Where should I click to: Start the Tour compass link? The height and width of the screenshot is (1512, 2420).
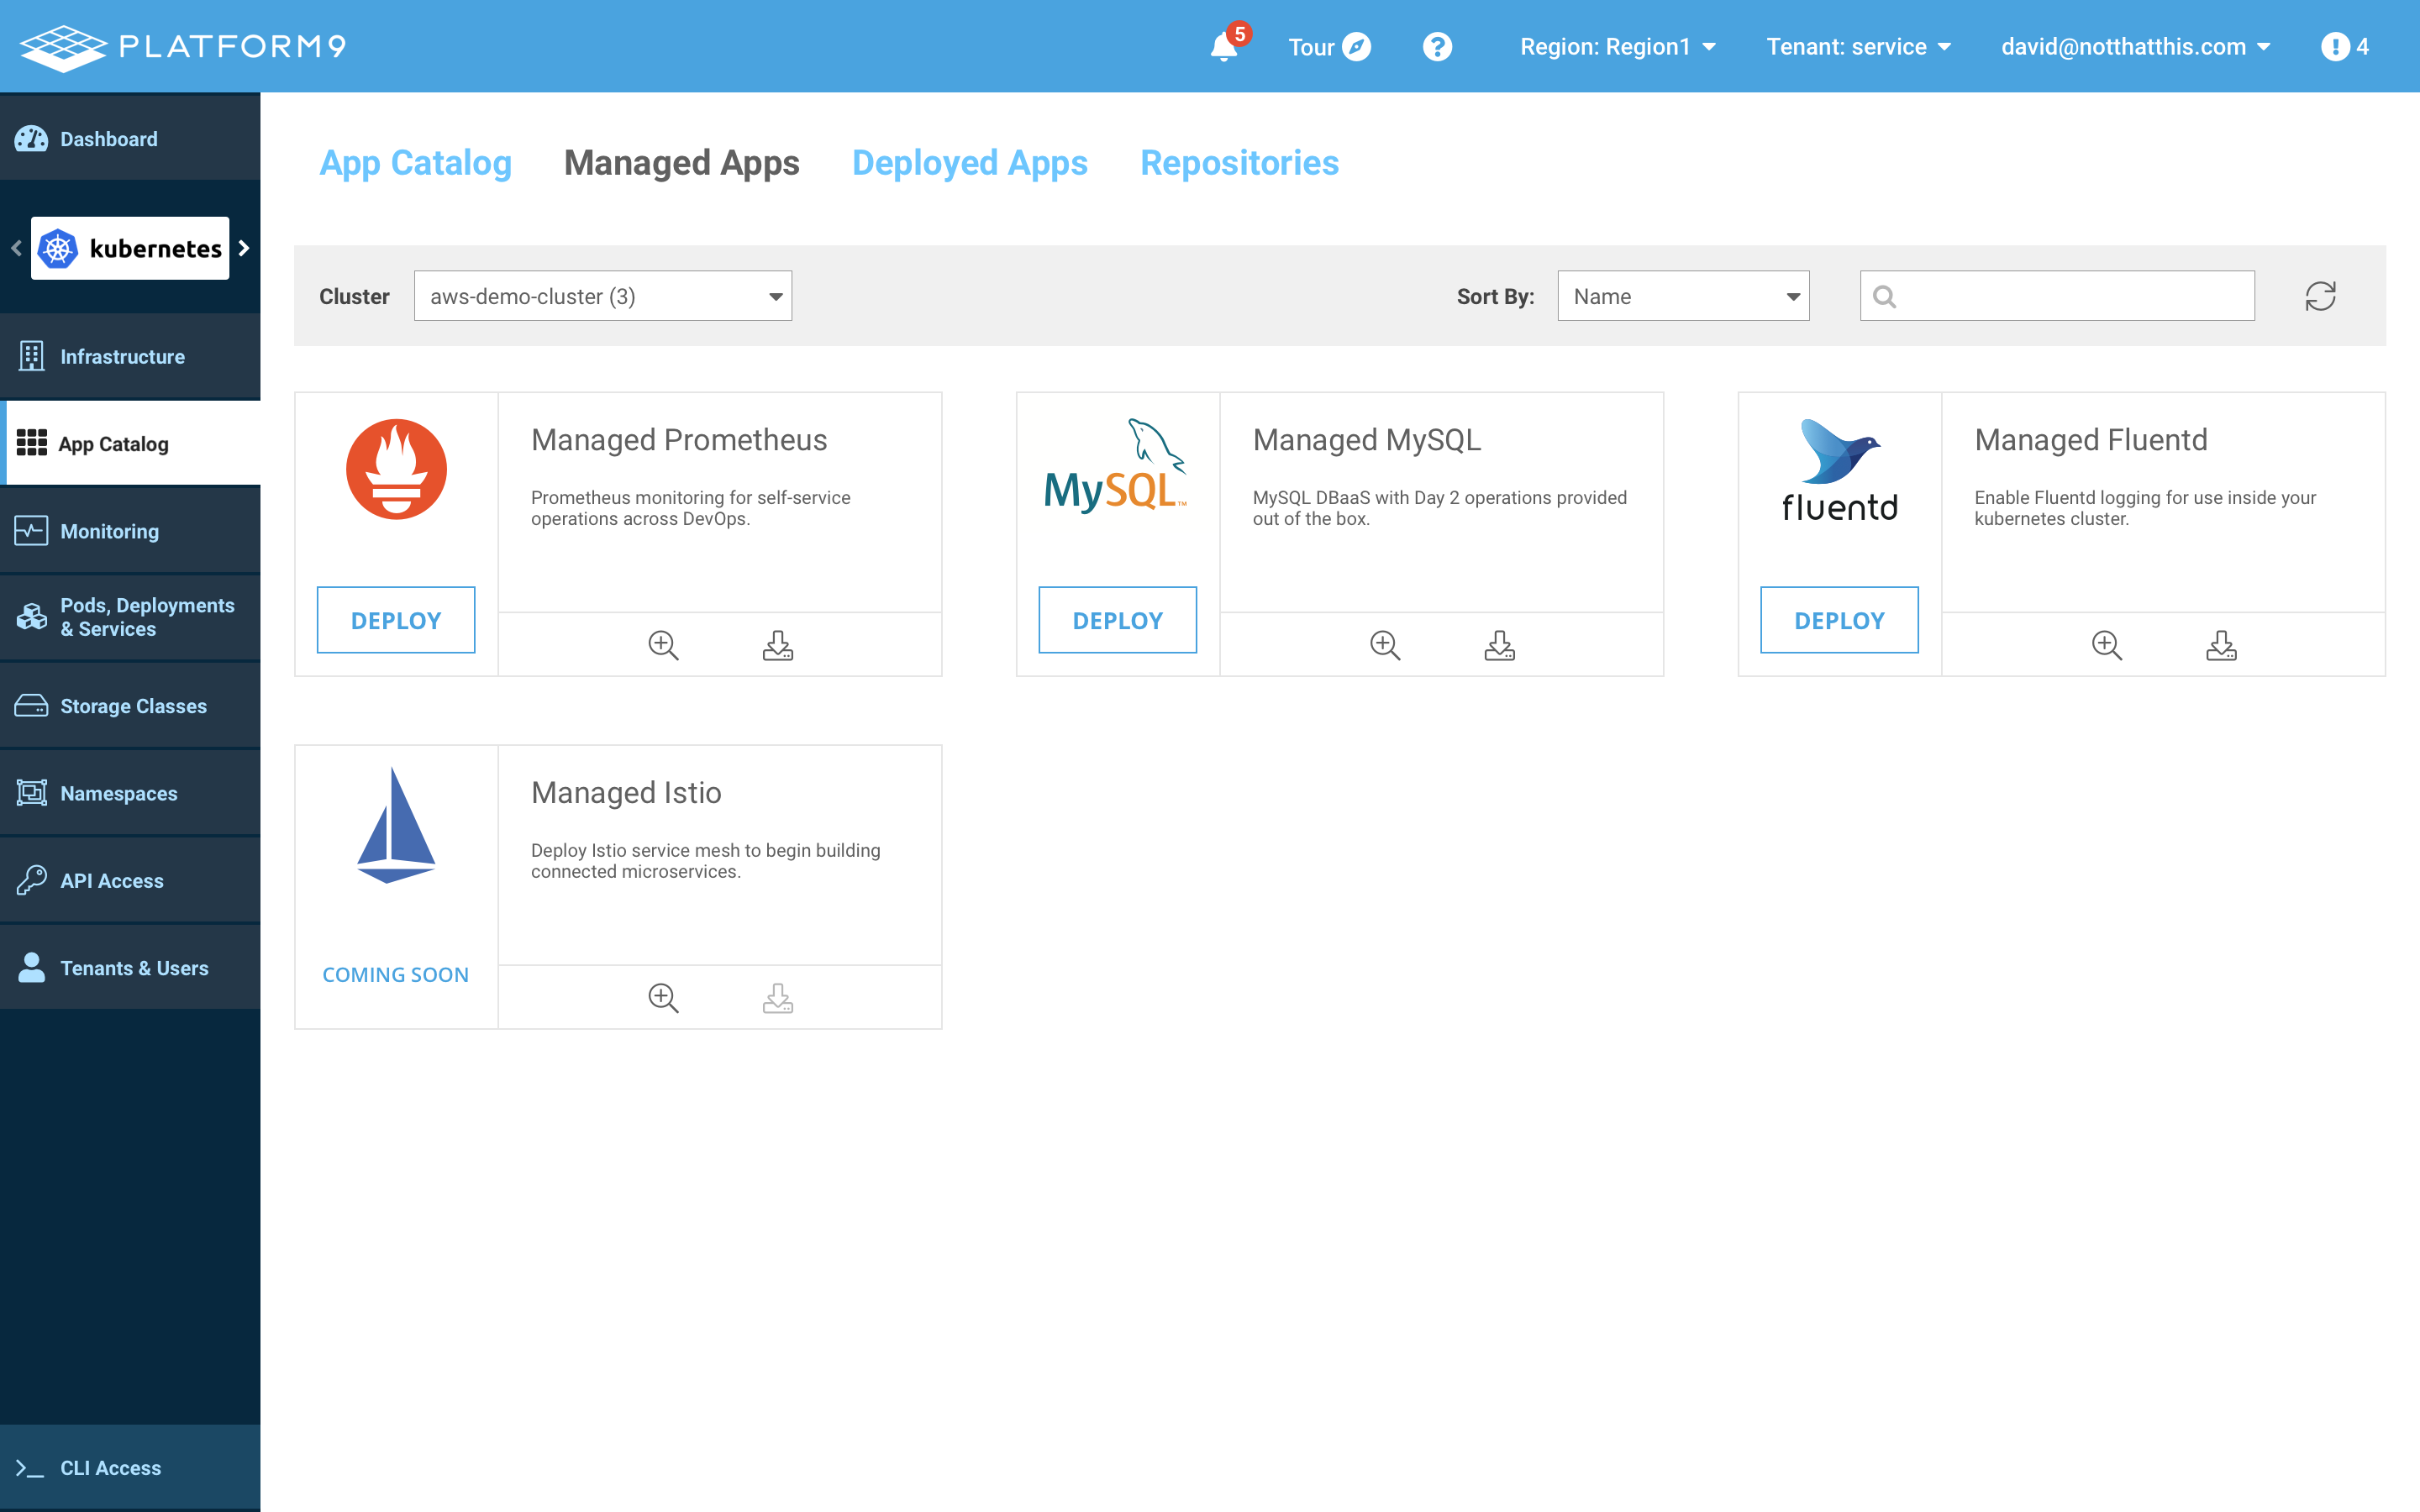pyautogui.click(x=1329, y=46)
